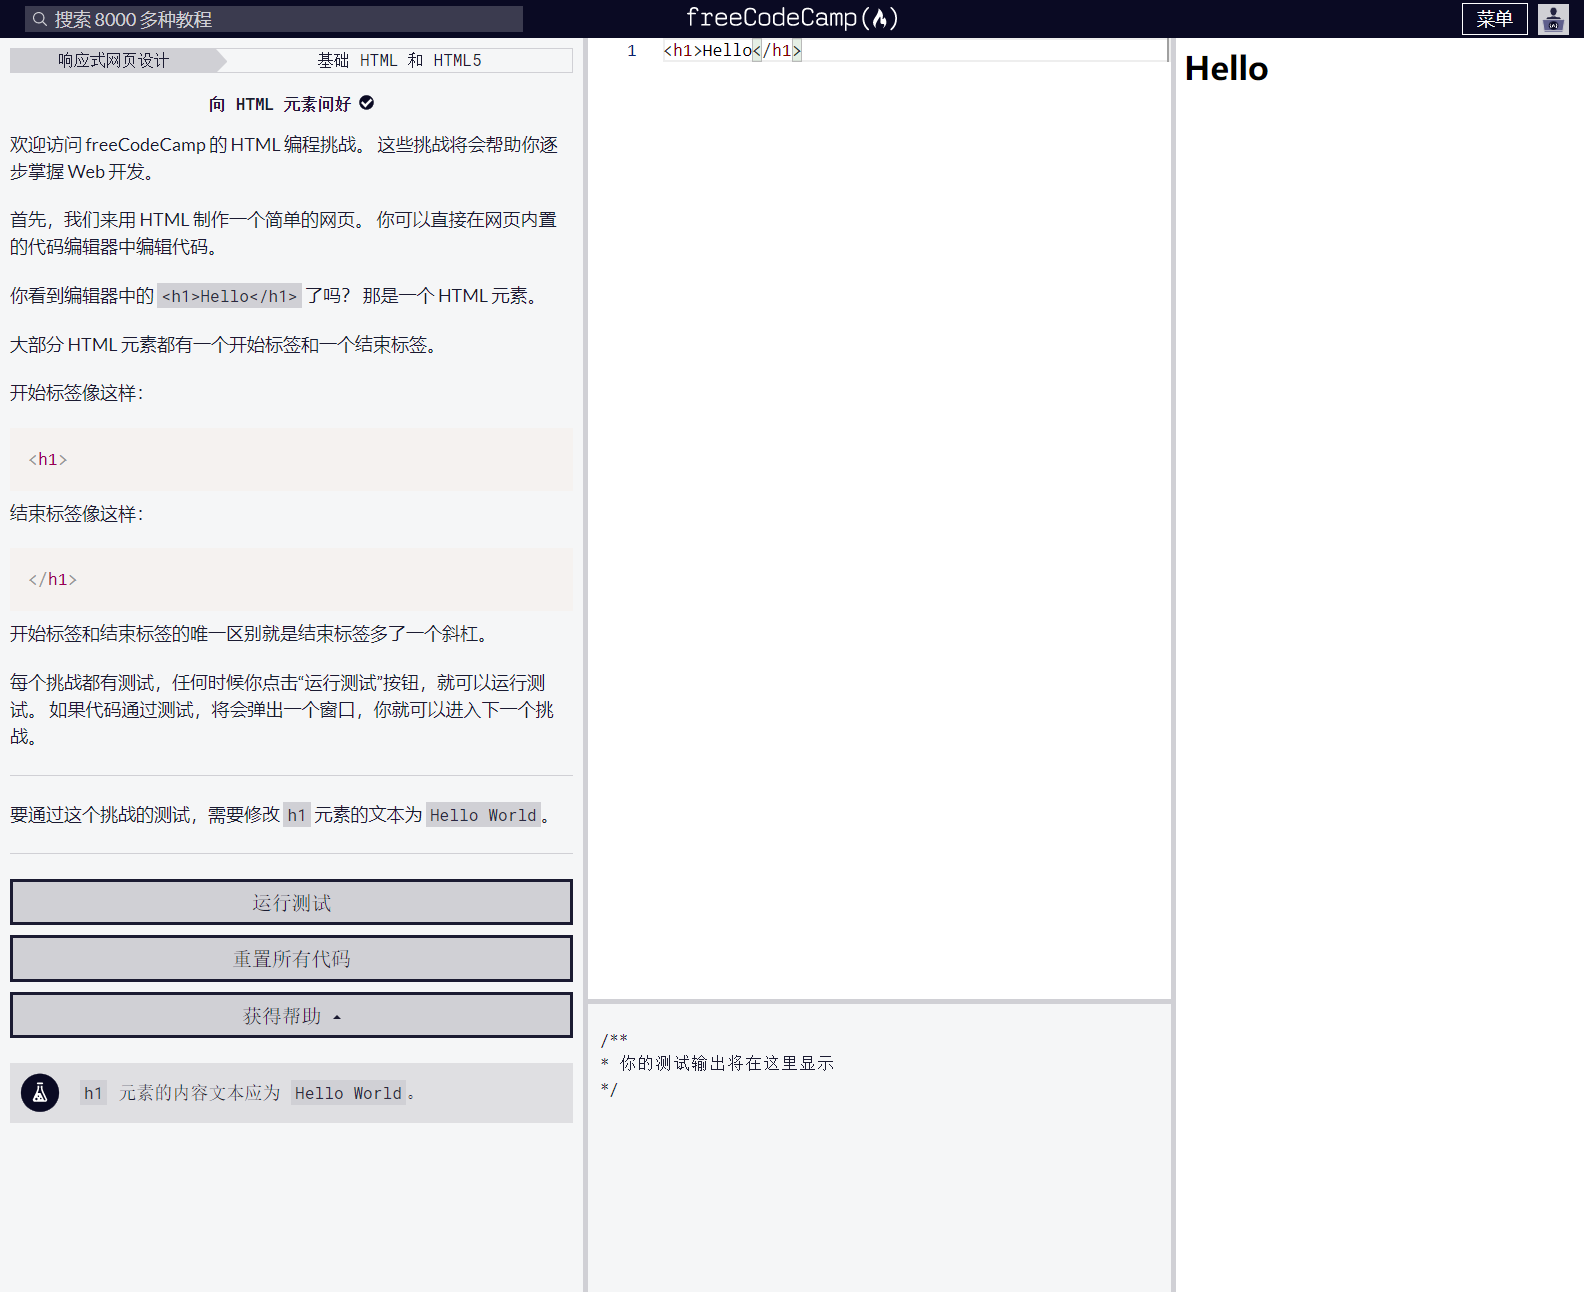Click the test requirement Hello World text
This screenshot has width=1584, height=1292.
coord(348,1093)
